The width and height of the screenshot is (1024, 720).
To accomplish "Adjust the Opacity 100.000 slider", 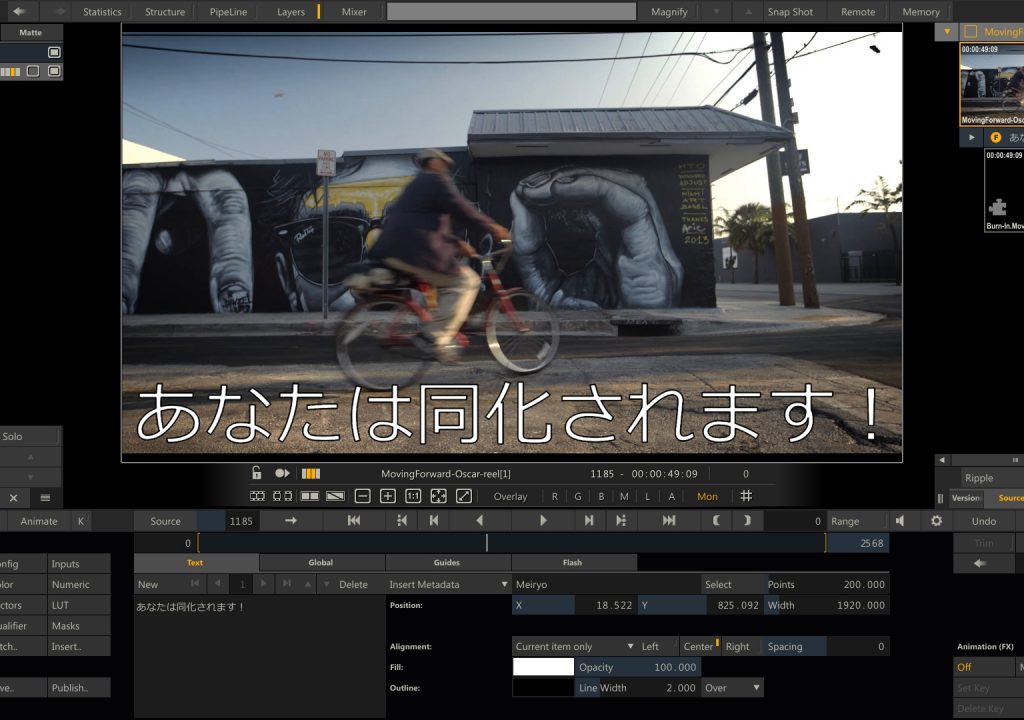I will coord(638,666).
